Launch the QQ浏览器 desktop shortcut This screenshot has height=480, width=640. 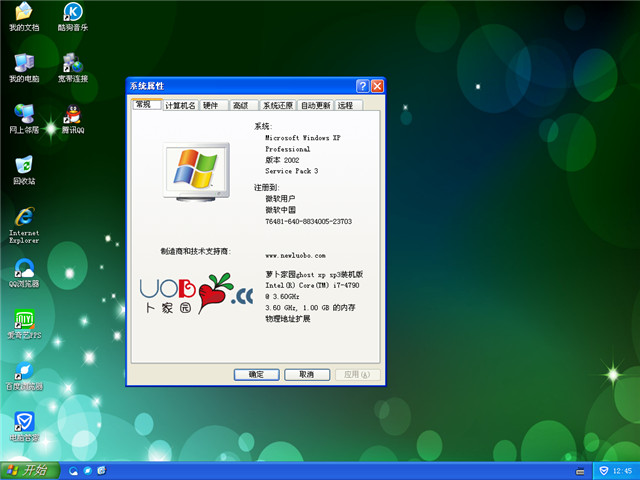tap(24, 273)
